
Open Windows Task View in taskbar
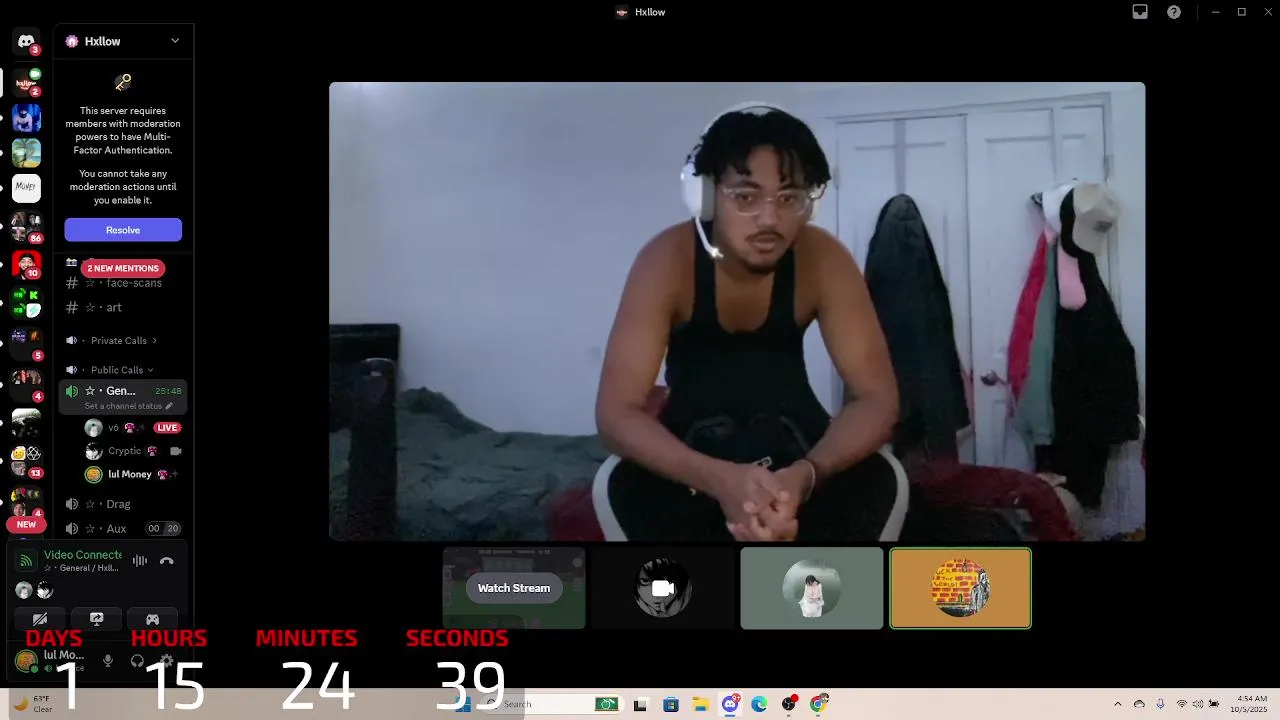tap(640, 704)
